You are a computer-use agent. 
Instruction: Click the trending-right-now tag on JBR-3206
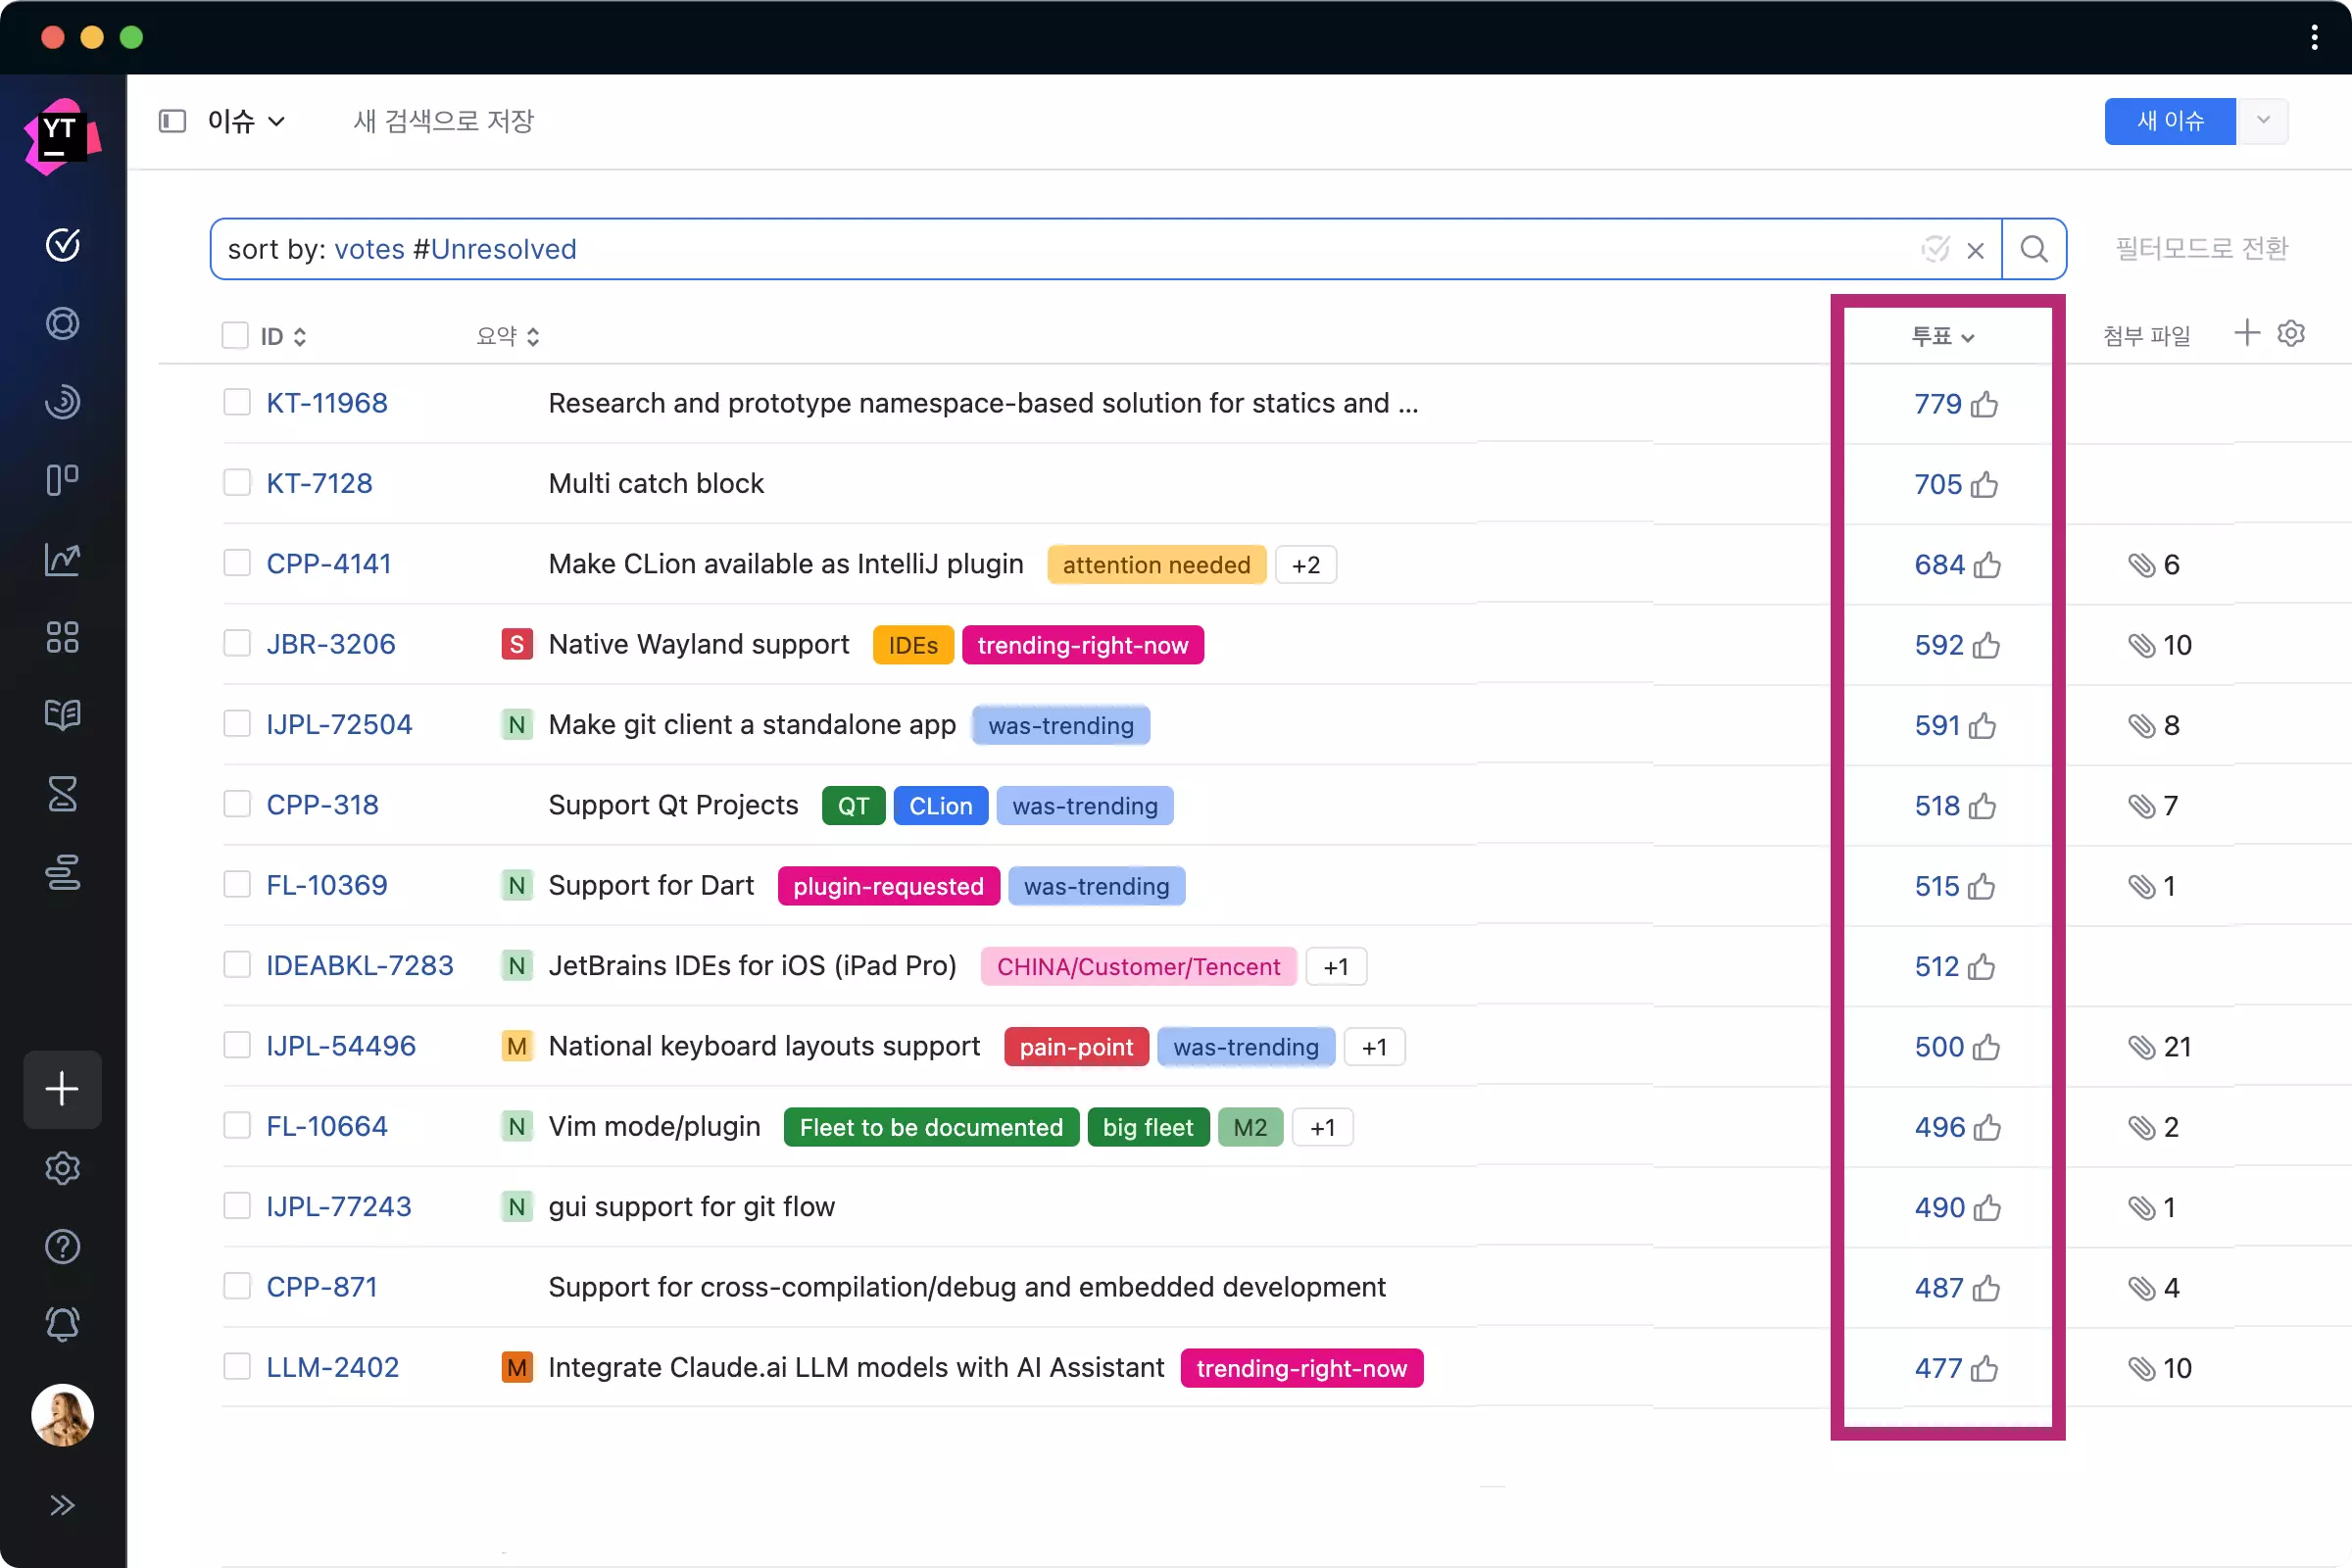click(x=1082, y=645)
